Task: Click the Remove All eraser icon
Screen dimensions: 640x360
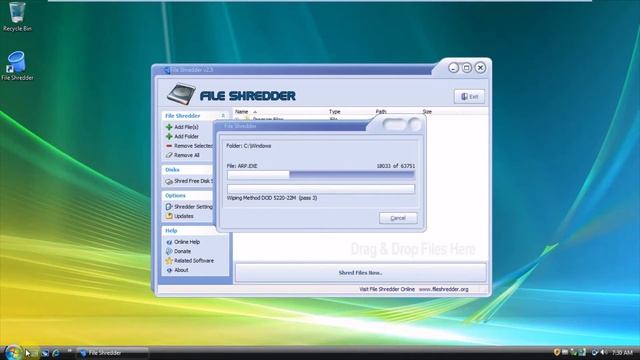Action: (x=169, y=155)
